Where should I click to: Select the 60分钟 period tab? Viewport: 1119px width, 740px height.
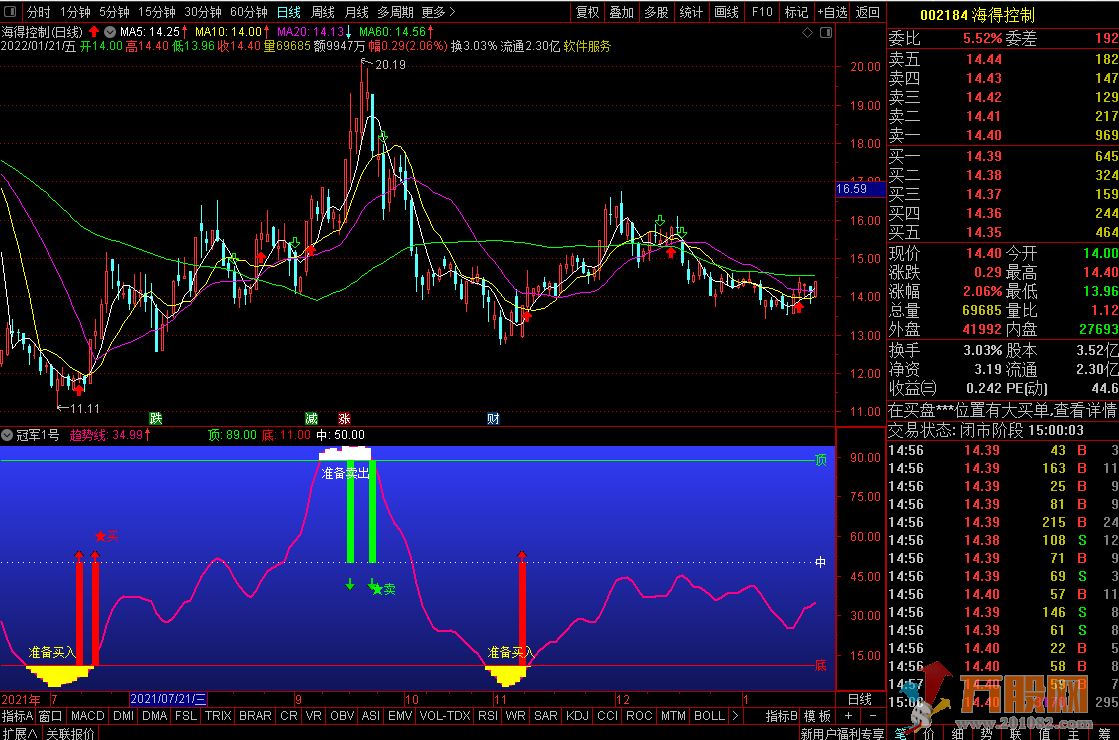click(249, 12)
